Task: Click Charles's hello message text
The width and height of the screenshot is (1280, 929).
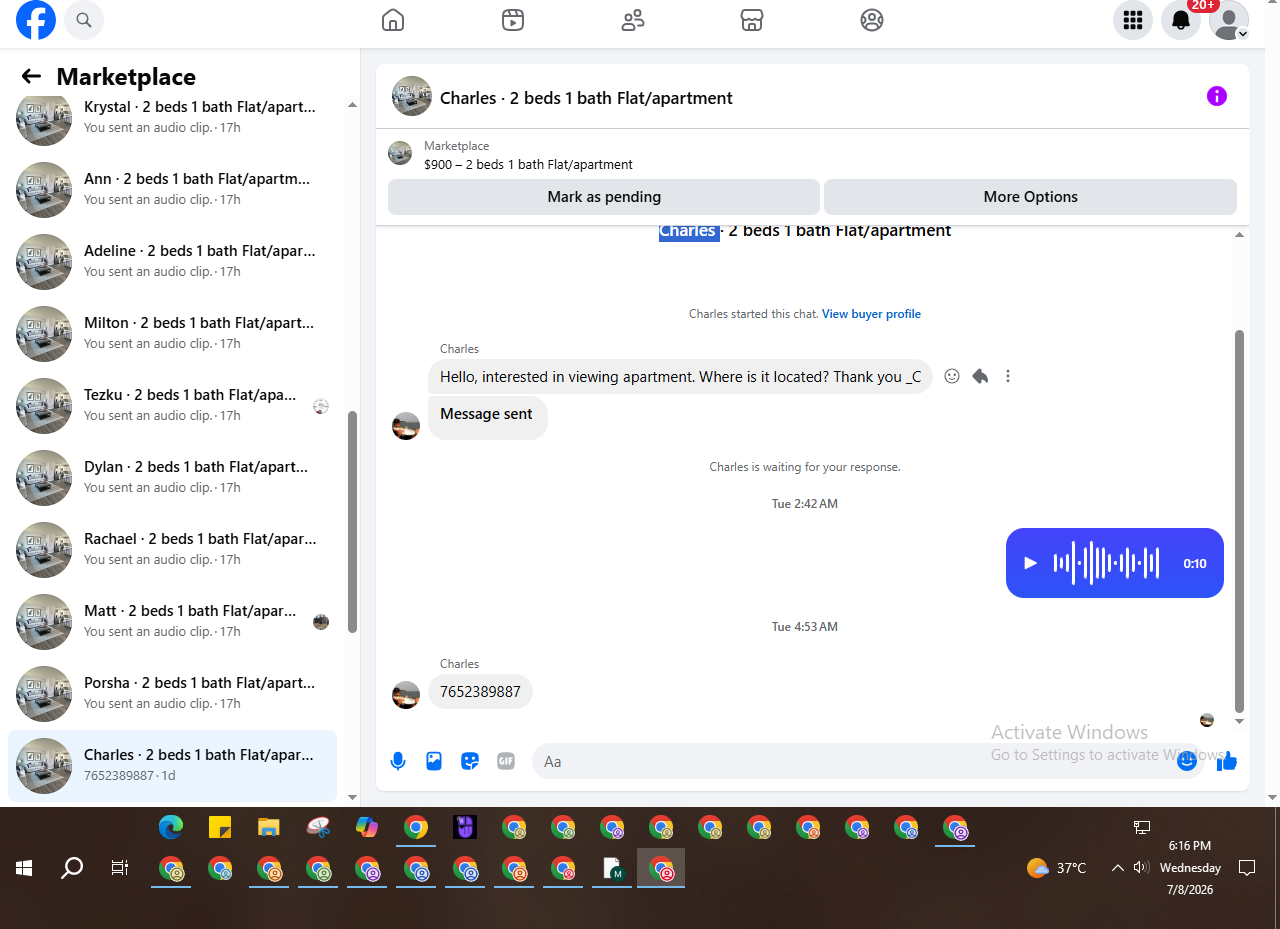Action: point(680,377)
